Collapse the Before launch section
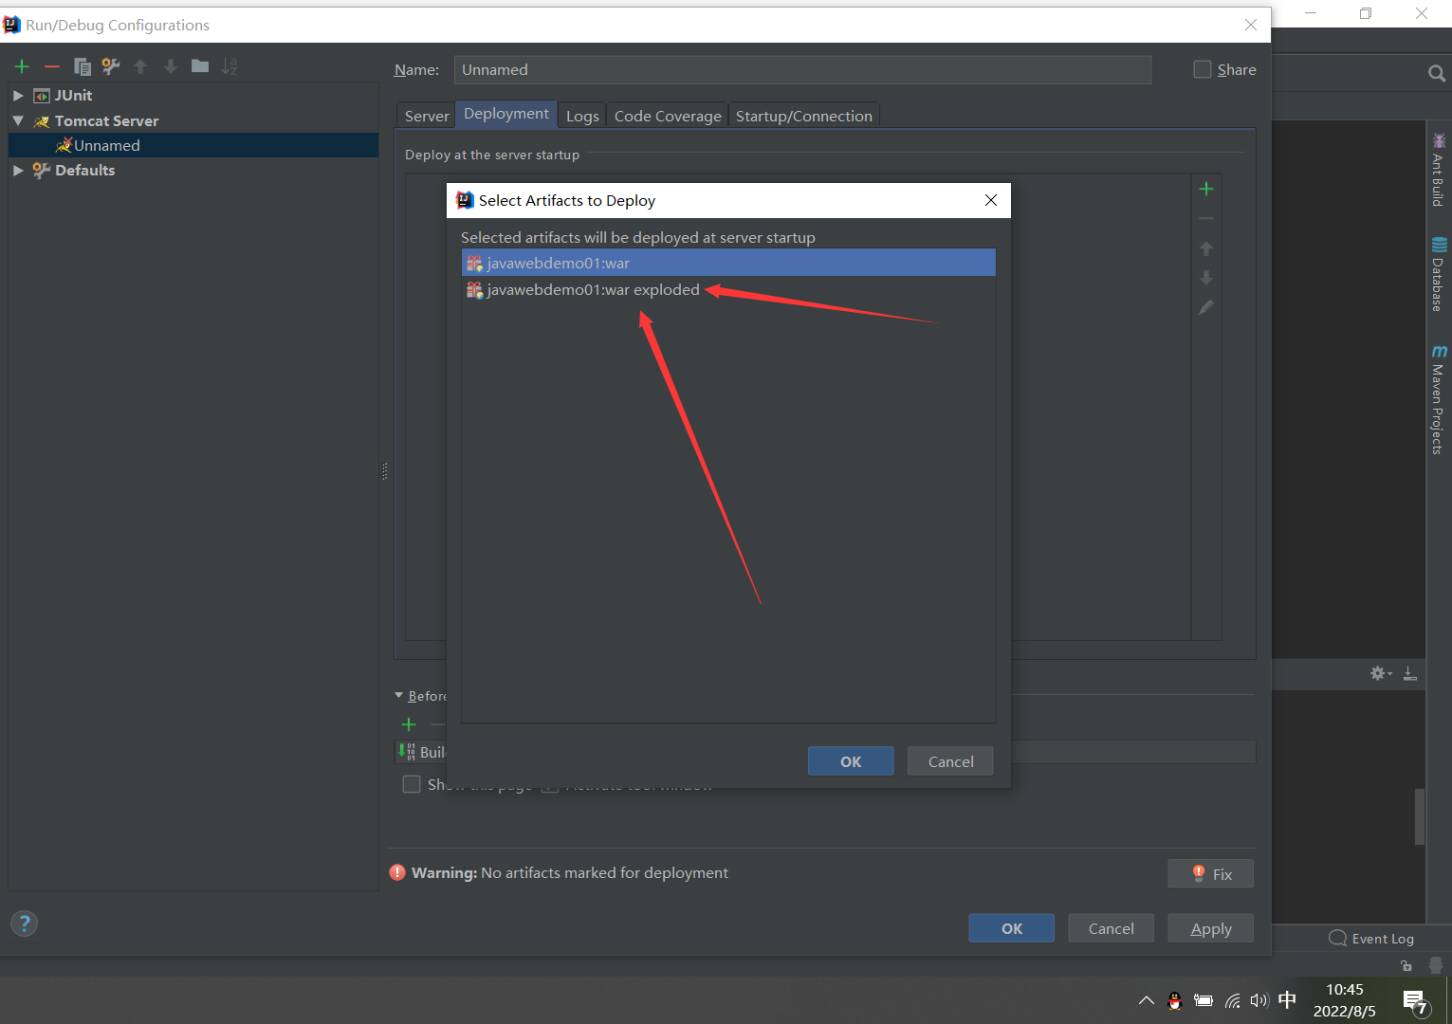Image resolution: width=1452 pixels, height=1024 pixels. click(x=399, y=695)
